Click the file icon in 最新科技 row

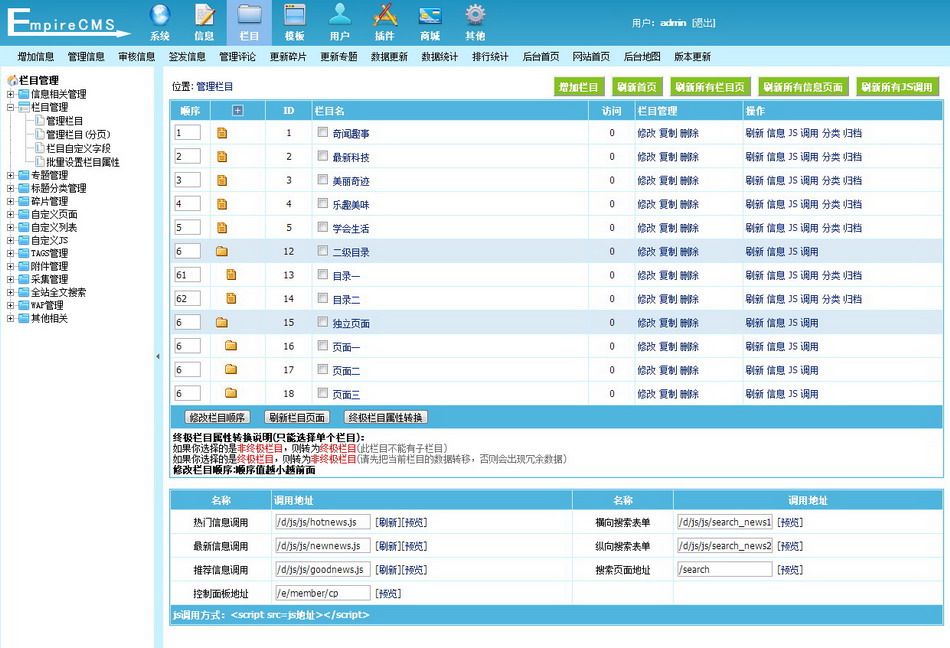(222, 156)
